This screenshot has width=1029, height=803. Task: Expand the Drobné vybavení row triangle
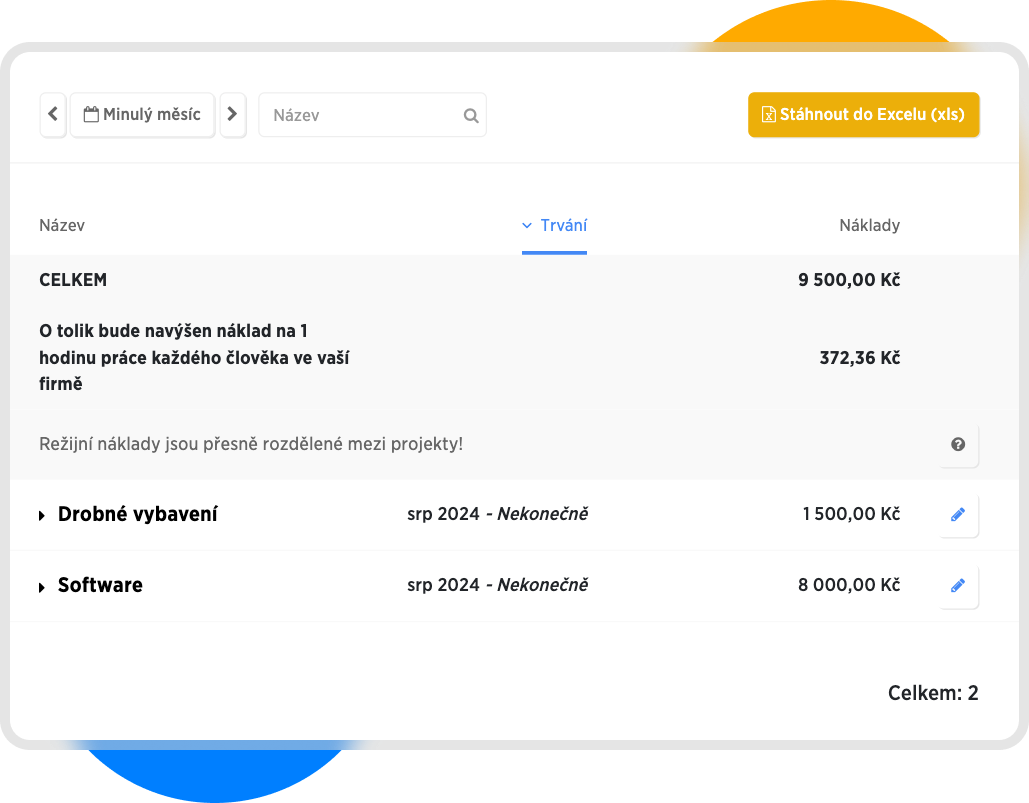coord(42,516)
